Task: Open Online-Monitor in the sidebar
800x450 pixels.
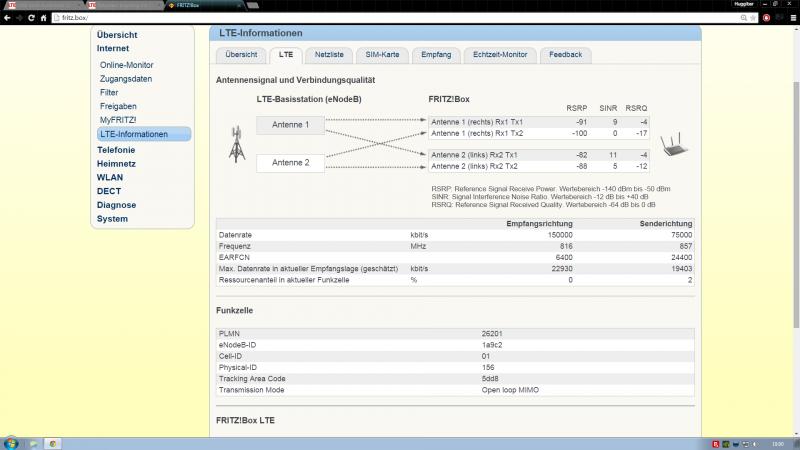Action: [x=127, y=65]
